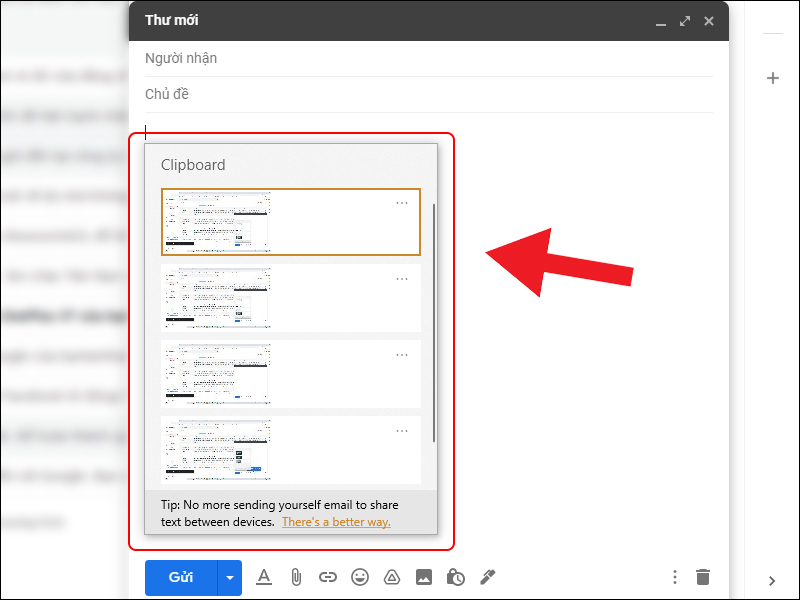Viewport: 800px width, 600px height.
Task: Open text formatting options icon
Action: coord(264,577)
